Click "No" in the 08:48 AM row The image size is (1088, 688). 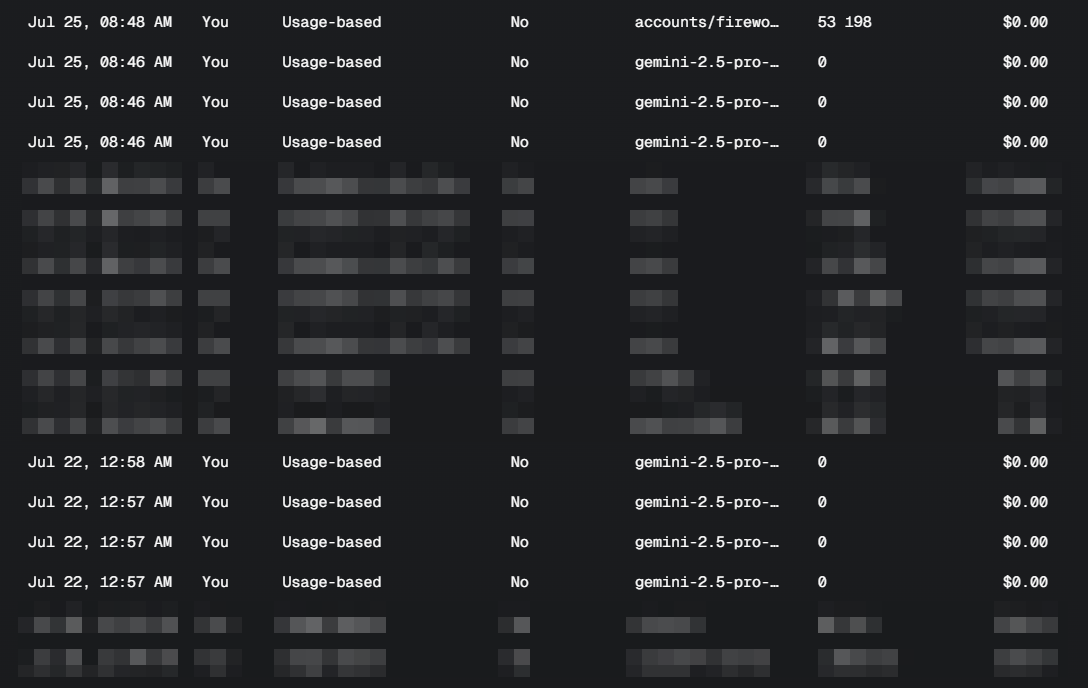(519, 22)
